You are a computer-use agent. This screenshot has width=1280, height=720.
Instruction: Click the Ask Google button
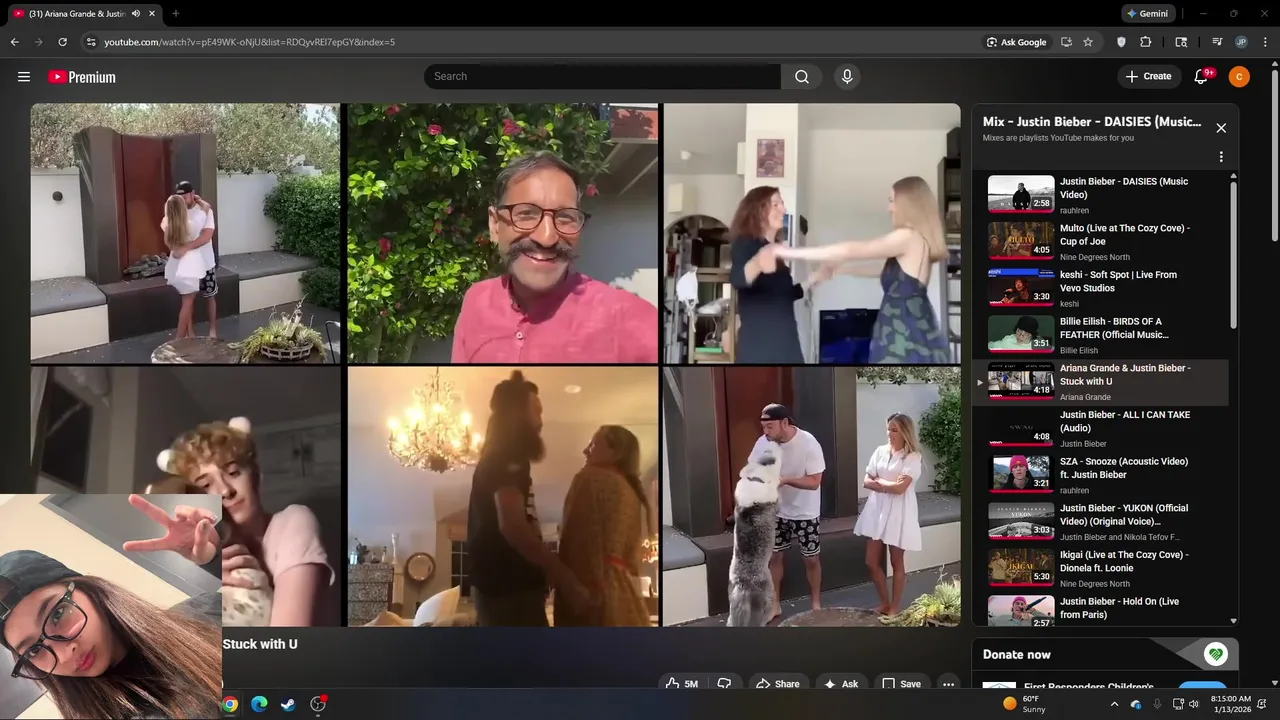click(1016, 42)
